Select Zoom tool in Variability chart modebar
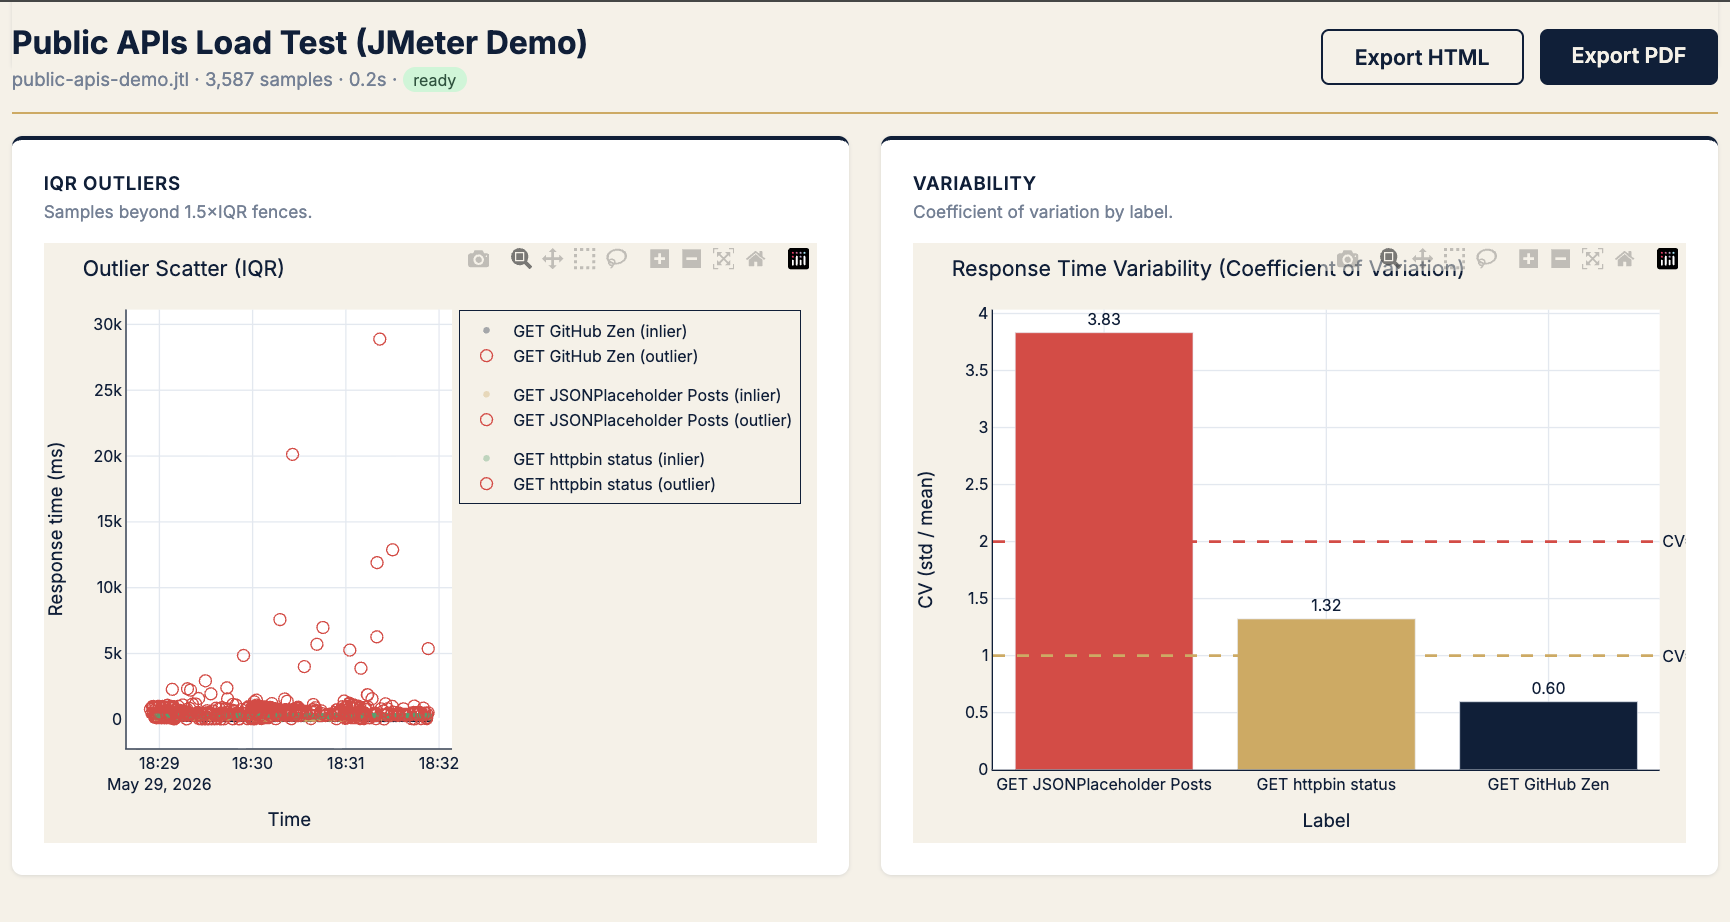Image resolution: width=1730 pixels, height=922 pixels. point(1390,259)
